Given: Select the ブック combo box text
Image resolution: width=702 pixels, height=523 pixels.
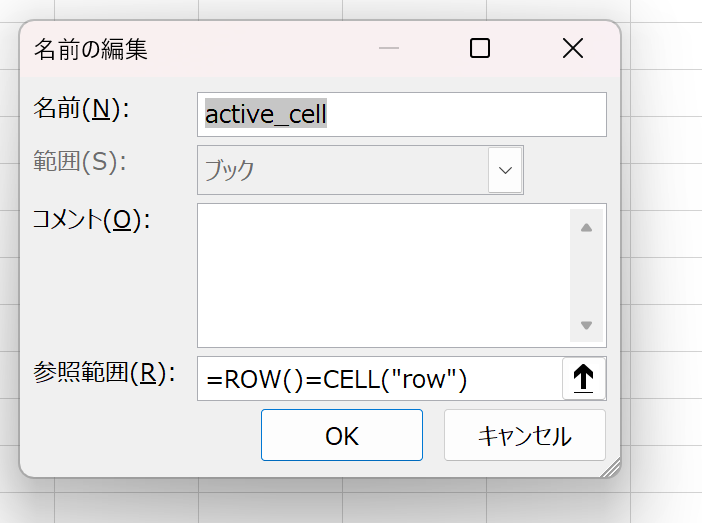Looking at the screenshot, I should [342, 170].
